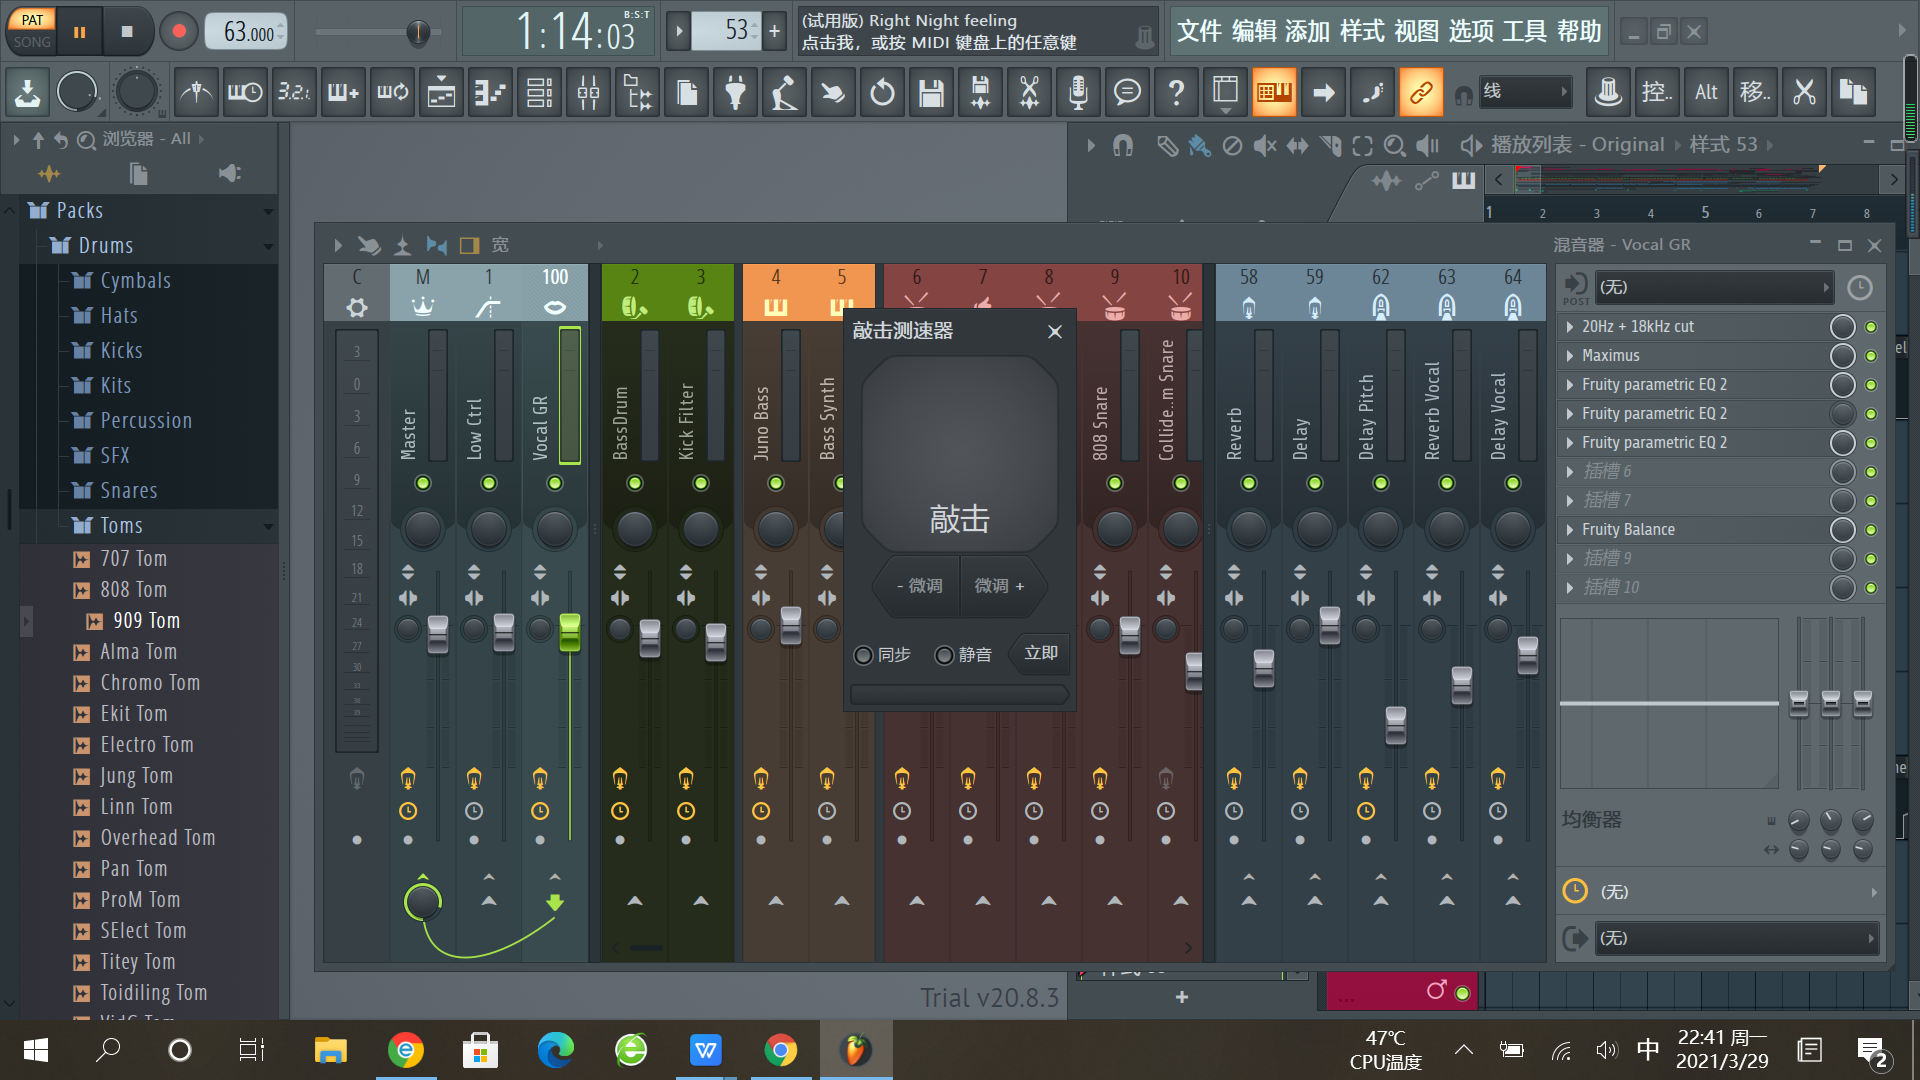Click the 立即 apply now button
This screenshot has height=1080, width=1920.
[1041, 653]
